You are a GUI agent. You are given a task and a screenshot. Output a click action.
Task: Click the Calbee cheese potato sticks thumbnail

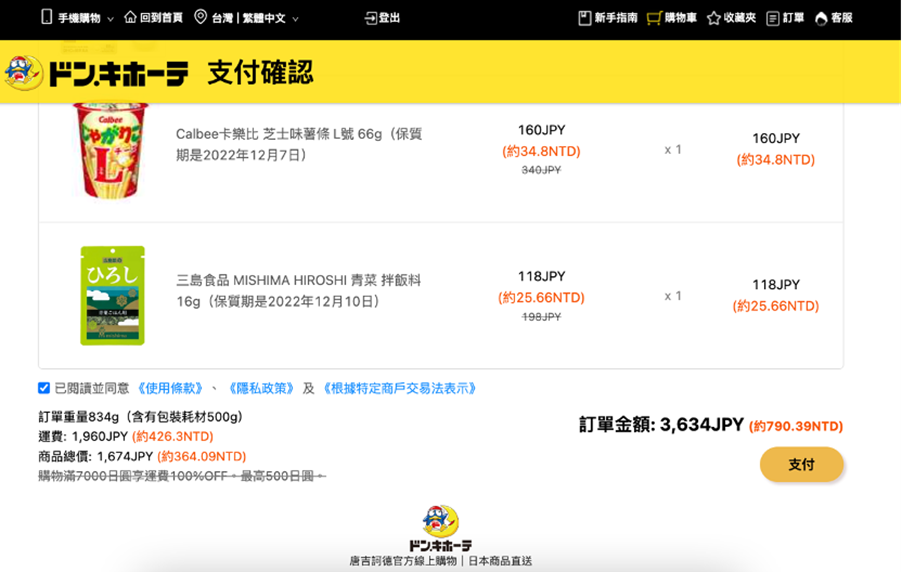(111, 151)
